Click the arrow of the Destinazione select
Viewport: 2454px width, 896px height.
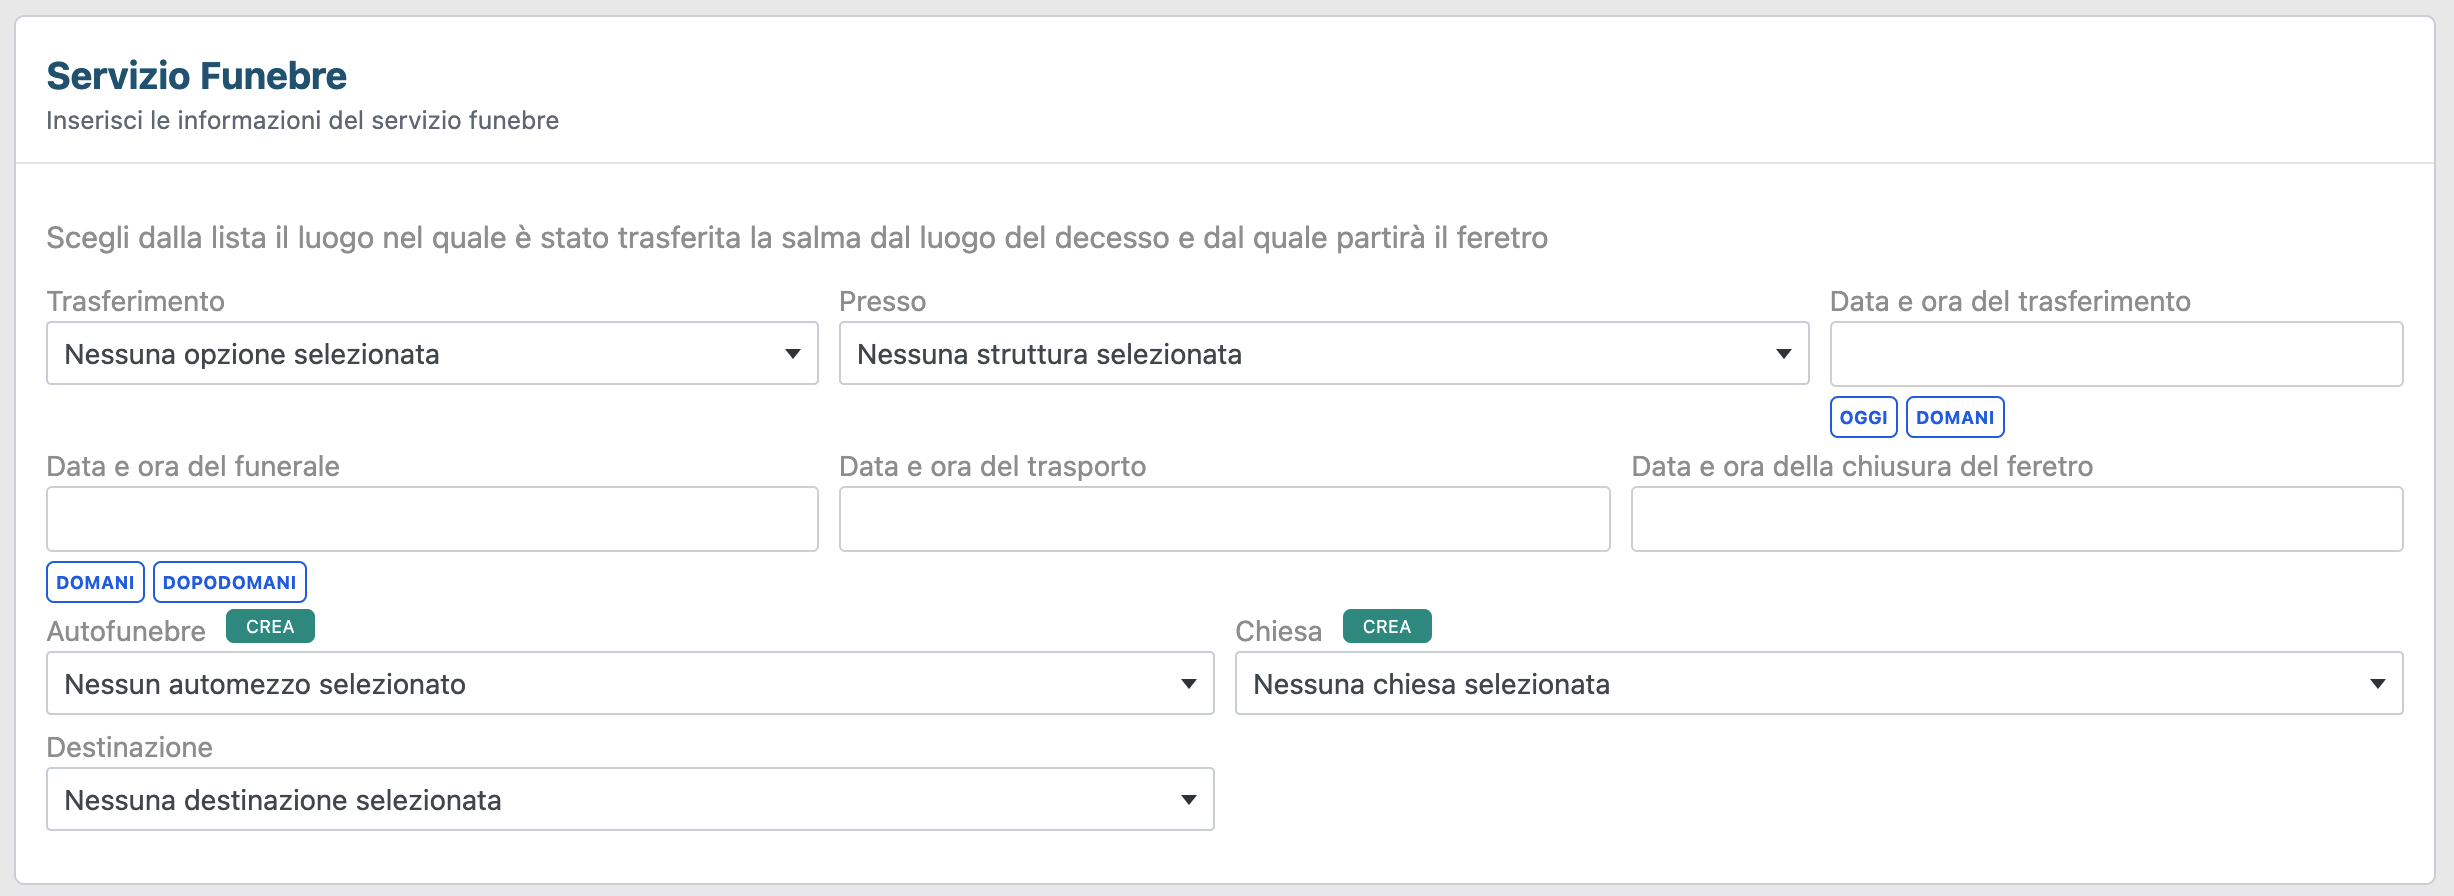pyautogui.click(x=1188, y=800)
